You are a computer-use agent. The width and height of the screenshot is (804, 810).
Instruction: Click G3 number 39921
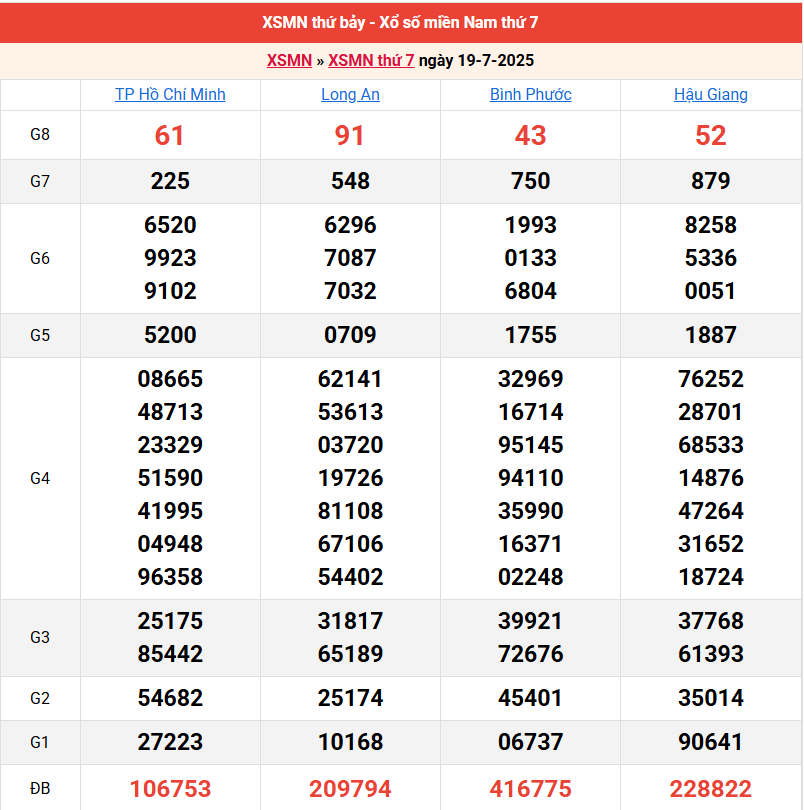(x=531, y=621)
